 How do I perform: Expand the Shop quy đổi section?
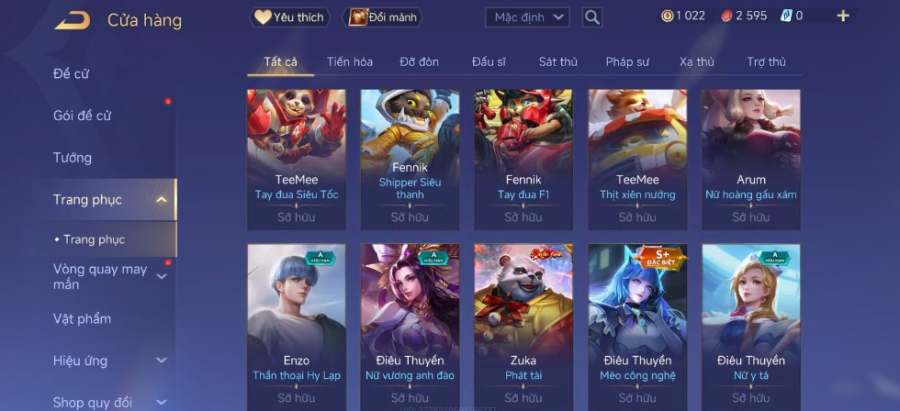(x=162, y=402)
